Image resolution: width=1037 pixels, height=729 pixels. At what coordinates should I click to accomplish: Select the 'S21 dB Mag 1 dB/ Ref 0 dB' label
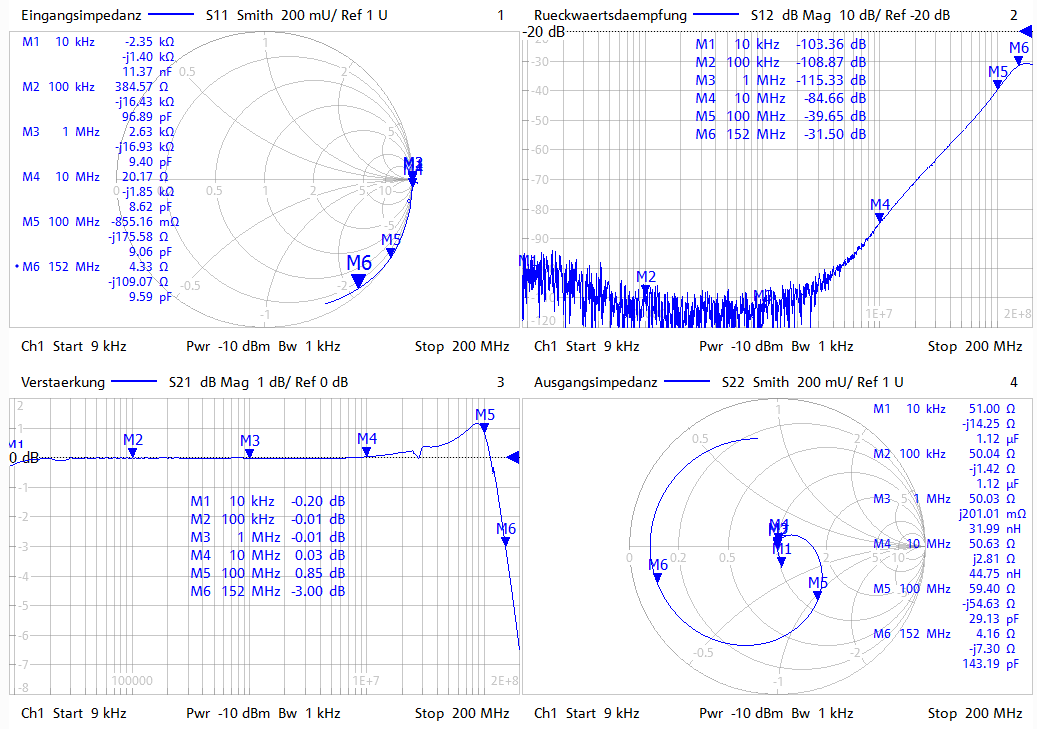pos(258,382)
